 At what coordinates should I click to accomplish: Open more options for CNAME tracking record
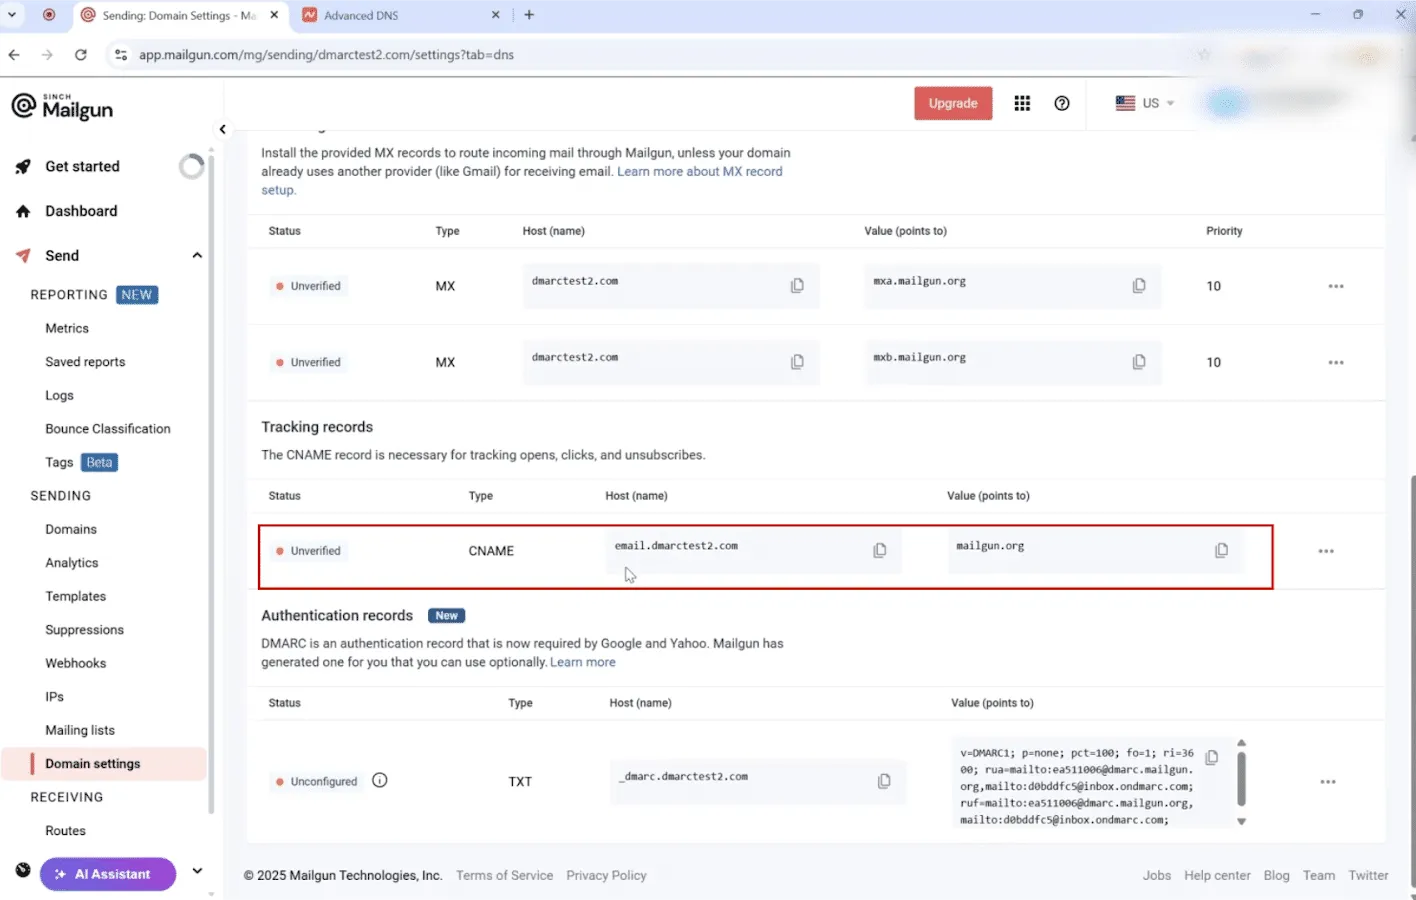tap(1326, 551)
